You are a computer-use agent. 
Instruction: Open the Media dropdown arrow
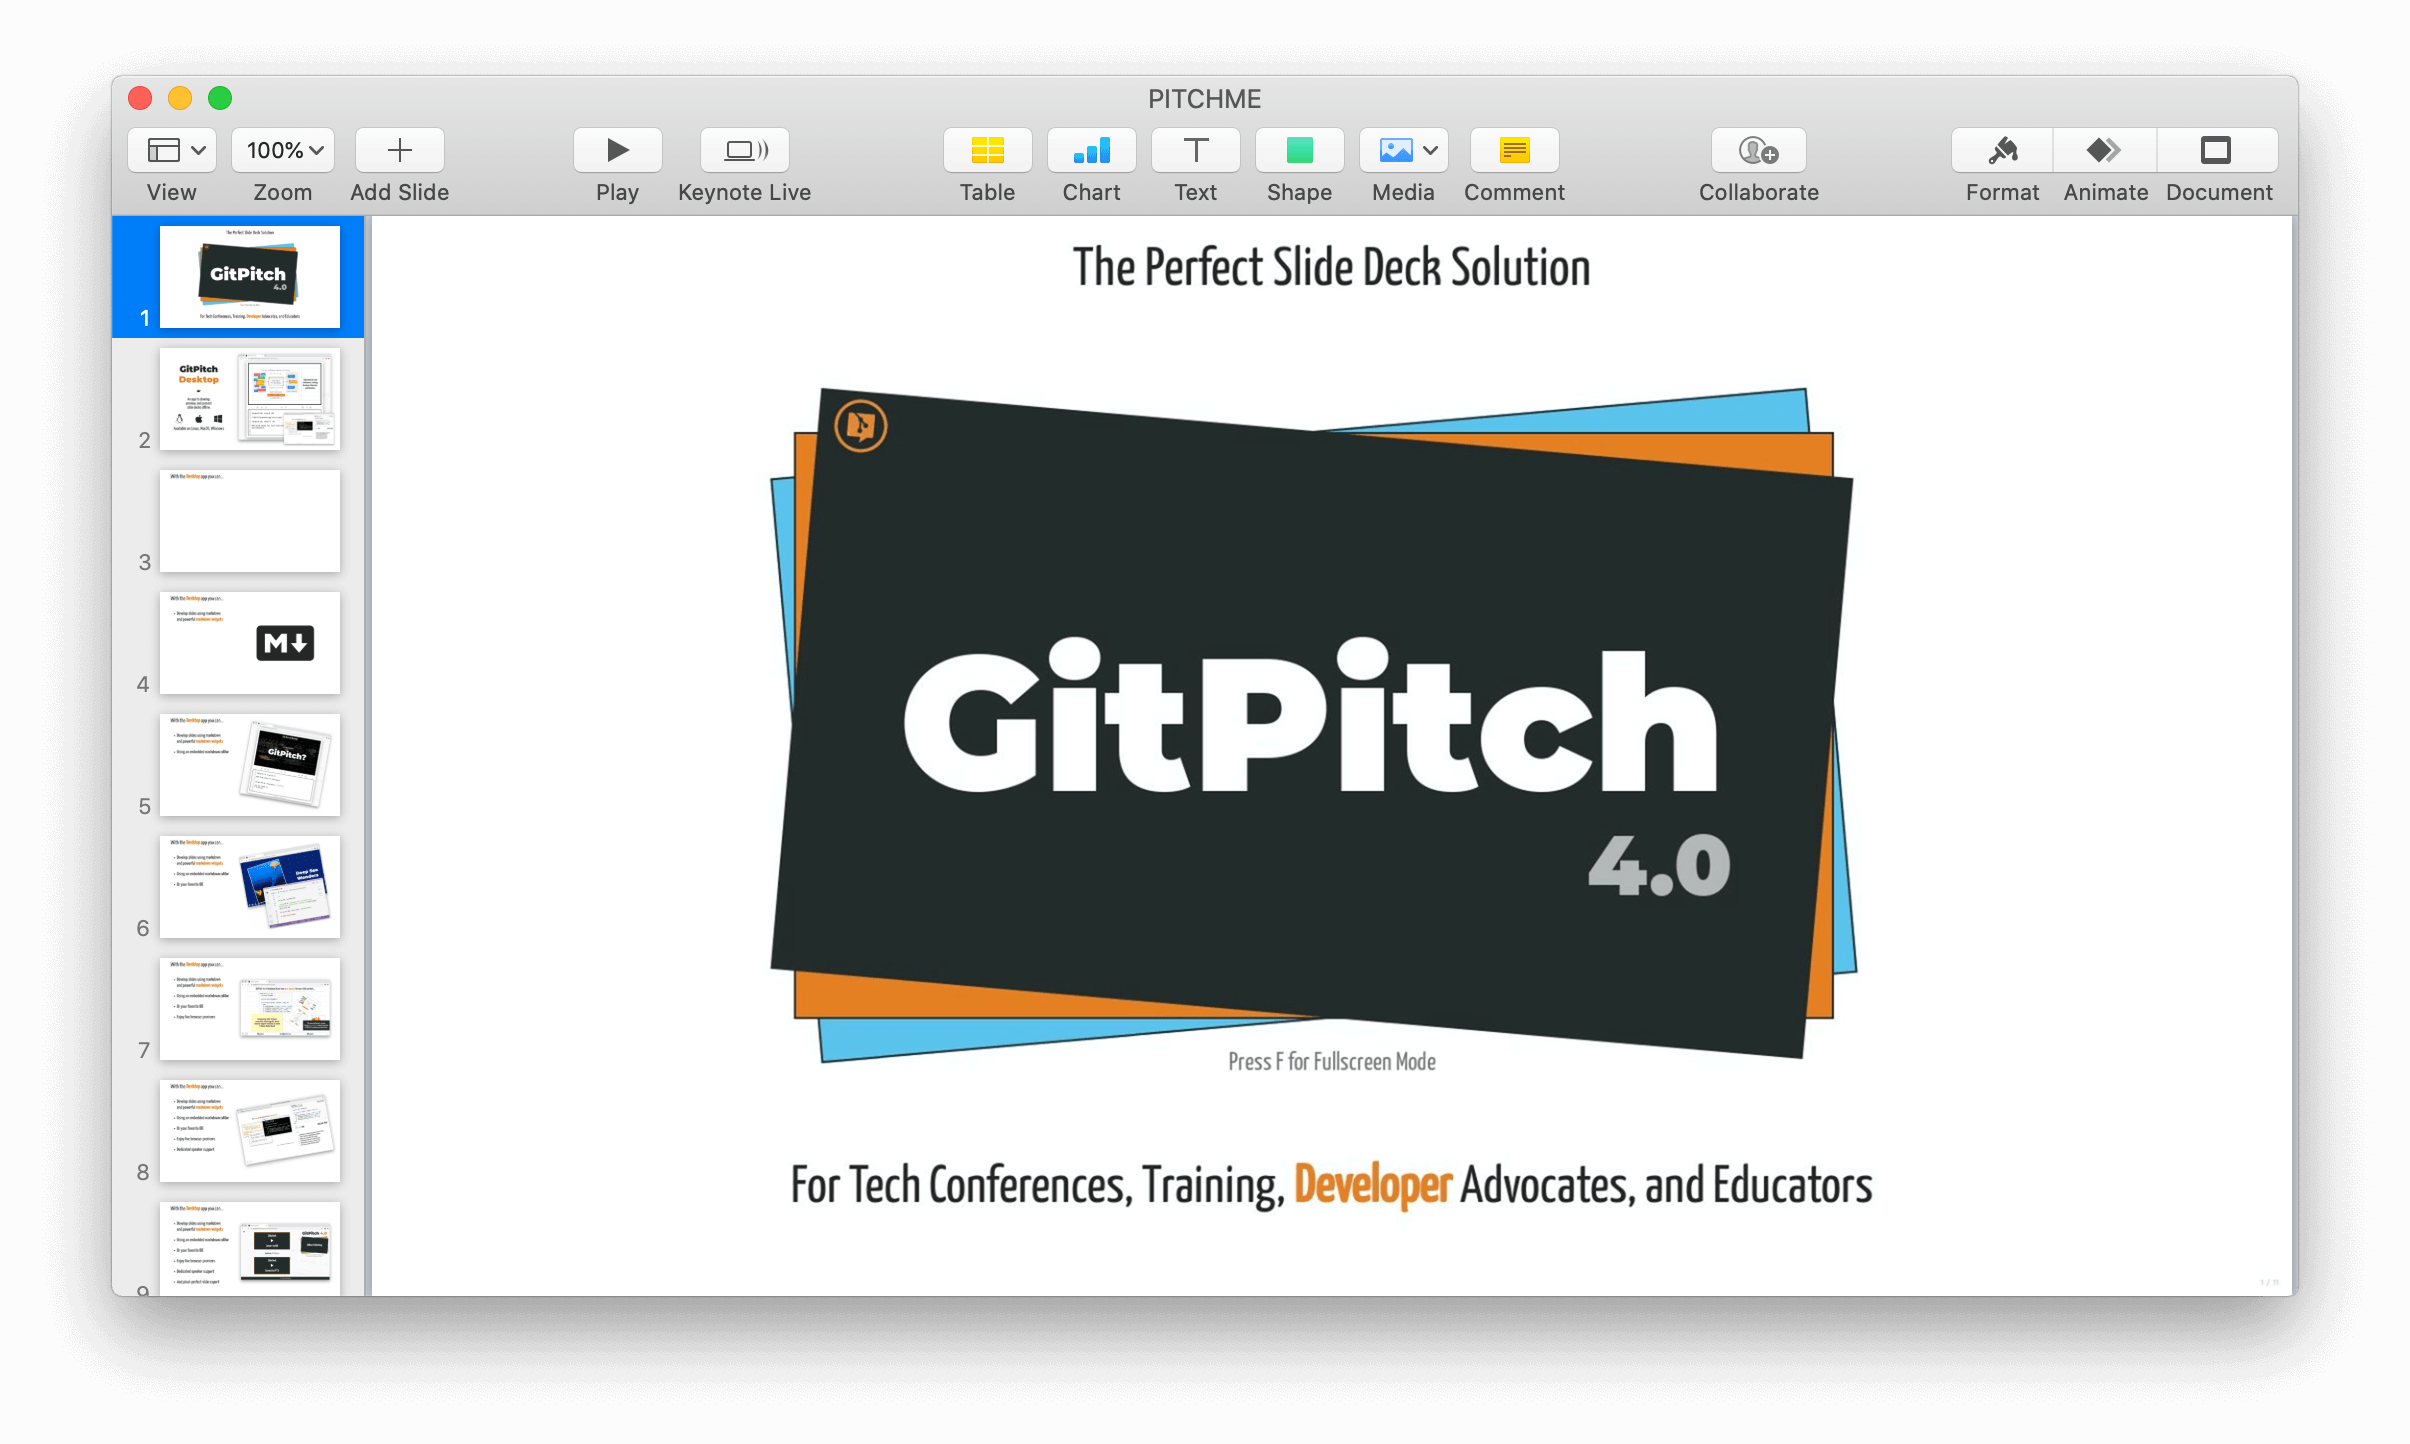(x=1430, y=150)
